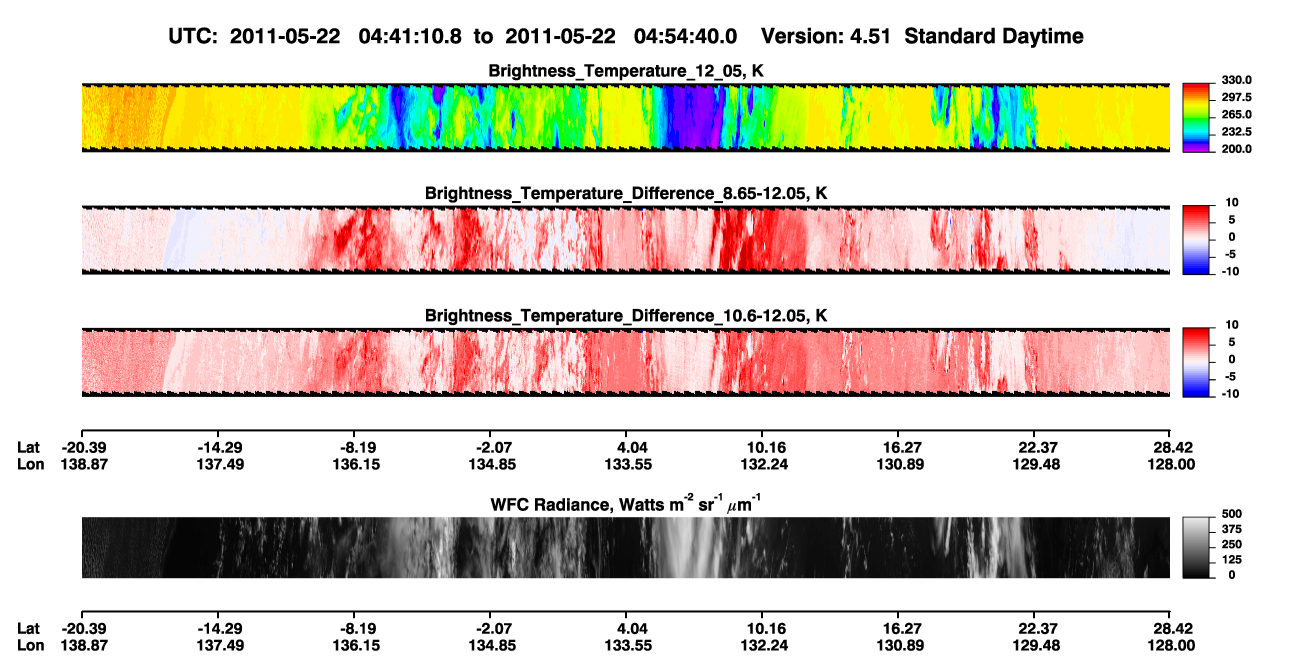This screenshot has height=667, width=1300.
Task: Click upper axis longitude label 134.85
Action: point(490,464)
